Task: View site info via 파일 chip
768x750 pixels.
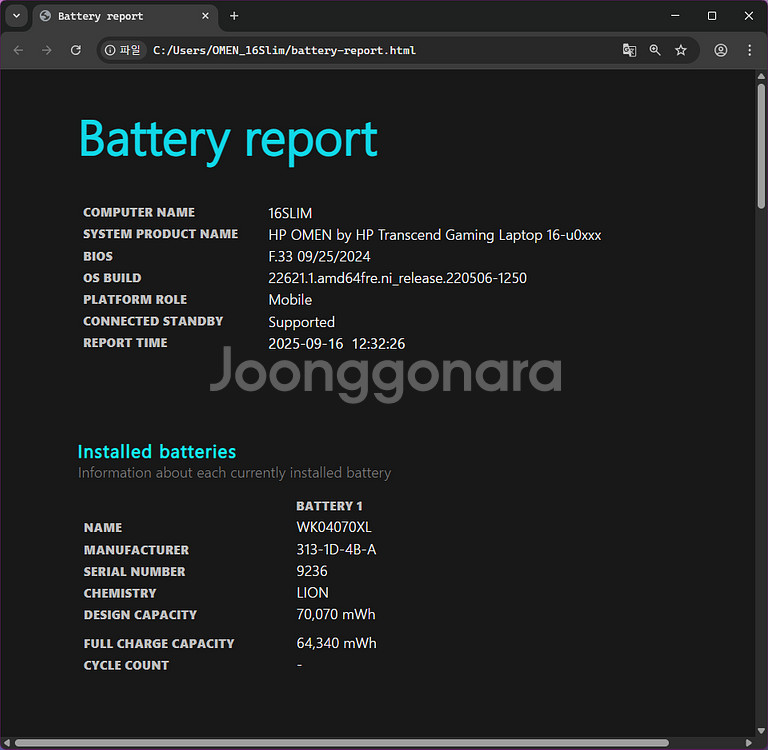Action: point(123,50)
